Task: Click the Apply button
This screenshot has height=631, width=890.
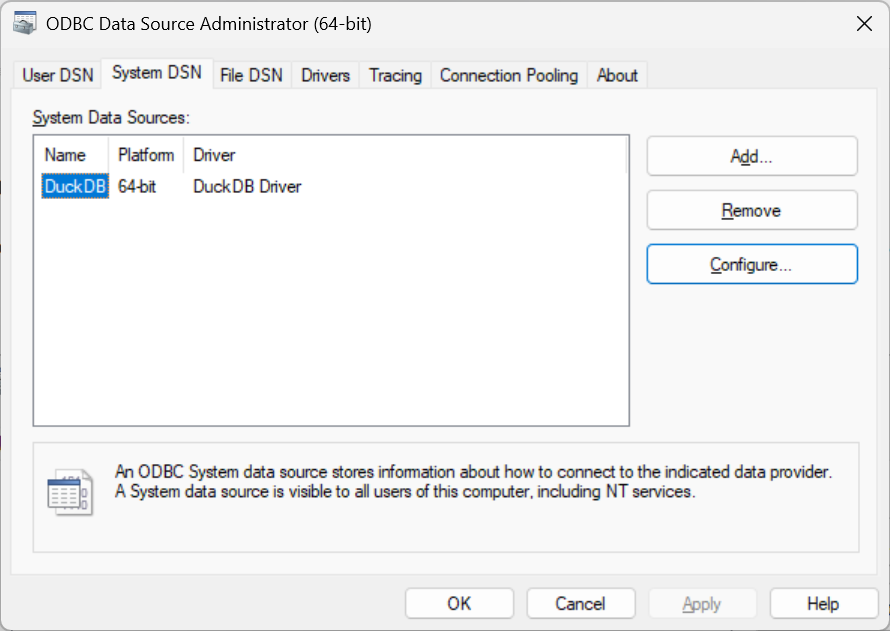Action: click(702, 603)
